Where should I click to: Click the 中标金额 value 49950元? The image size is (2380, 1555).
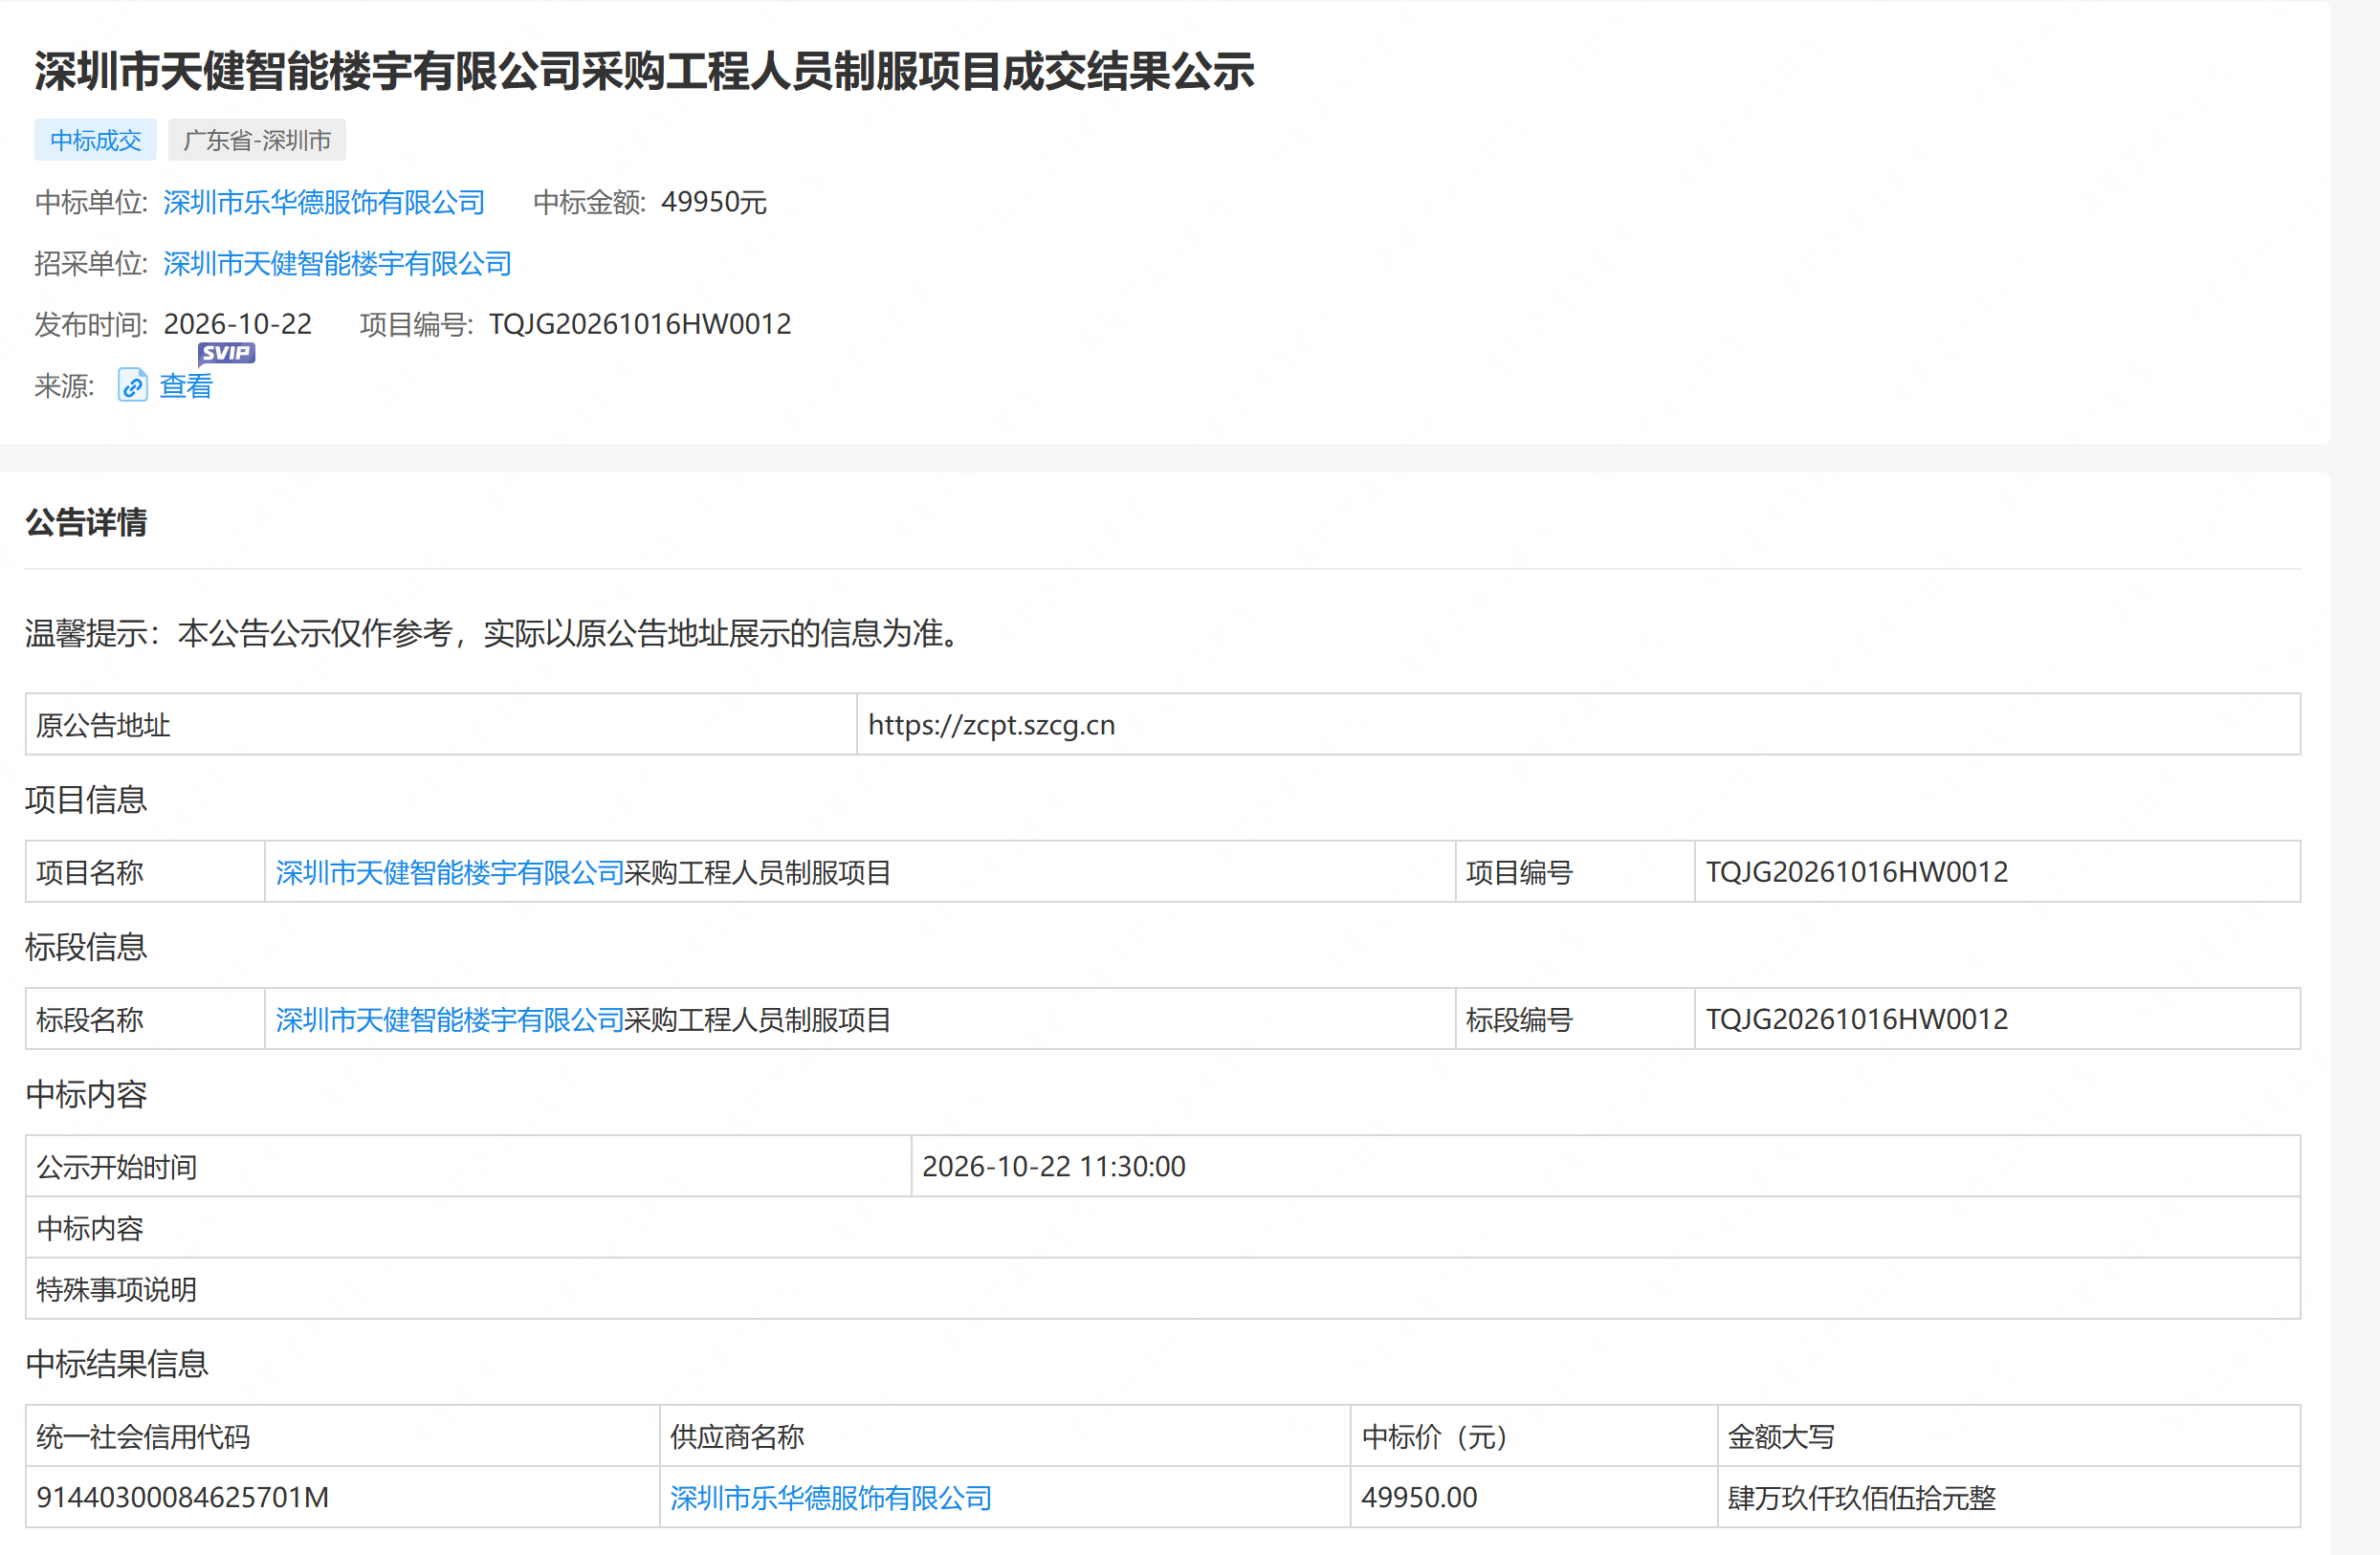tap(713, 202)
